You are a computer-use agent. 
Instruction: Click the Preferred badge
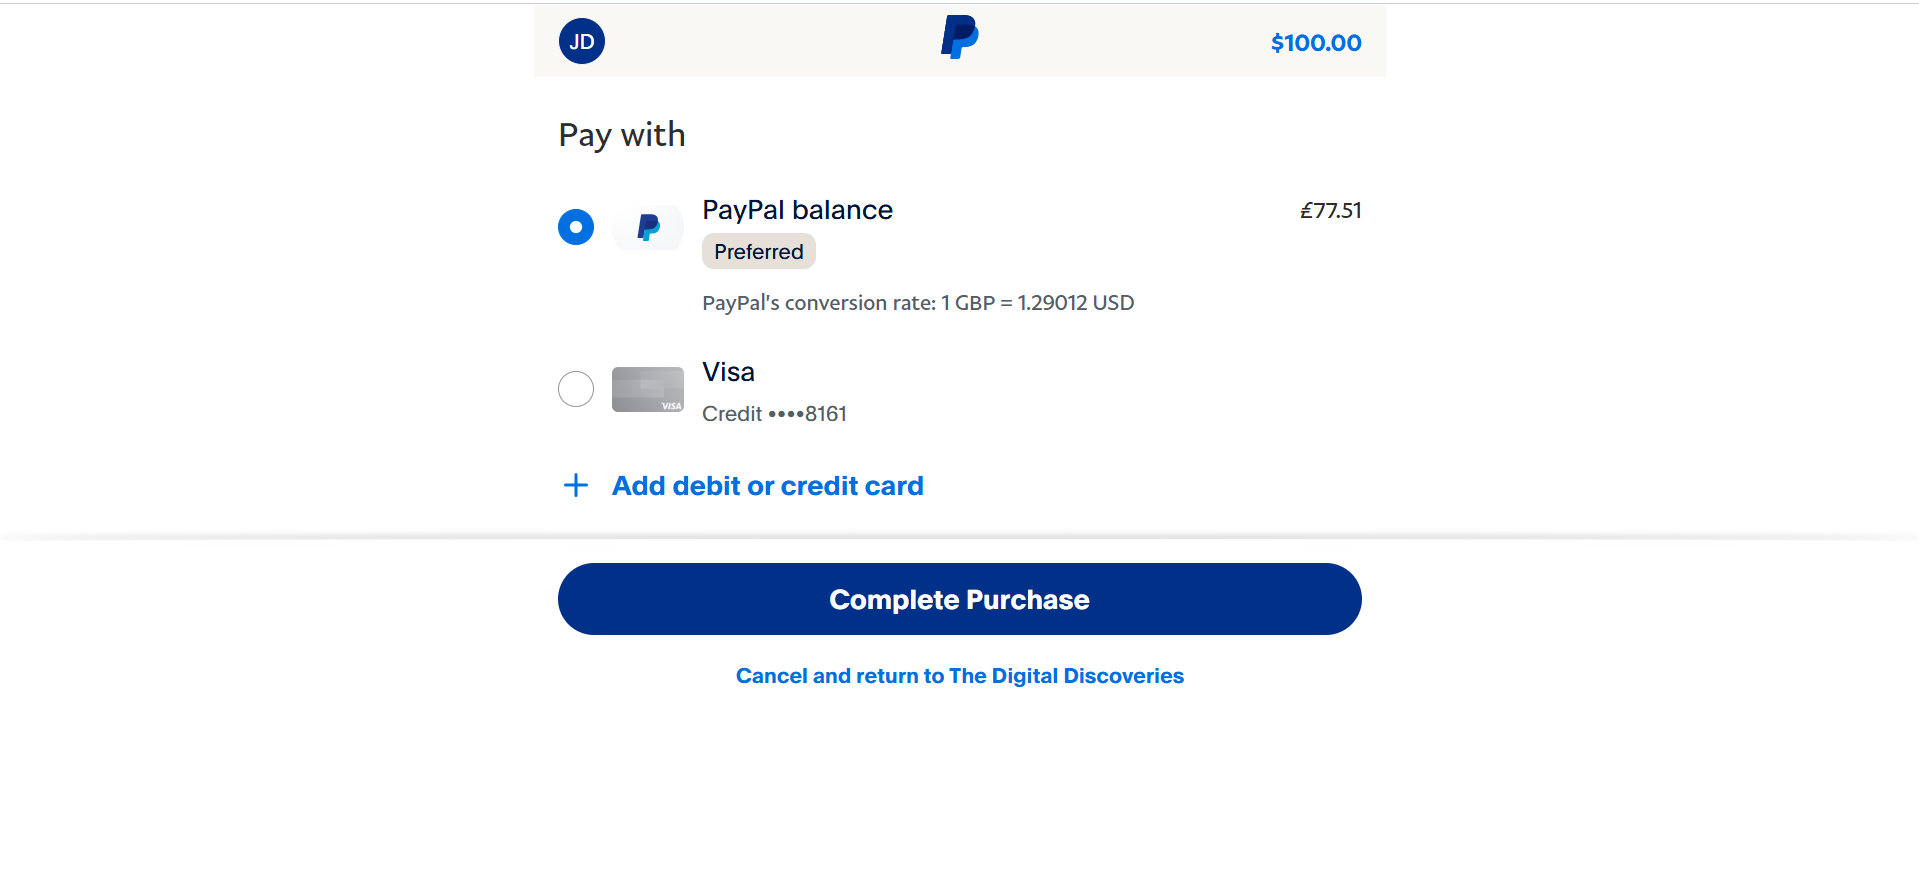click(x=758, y=251)
